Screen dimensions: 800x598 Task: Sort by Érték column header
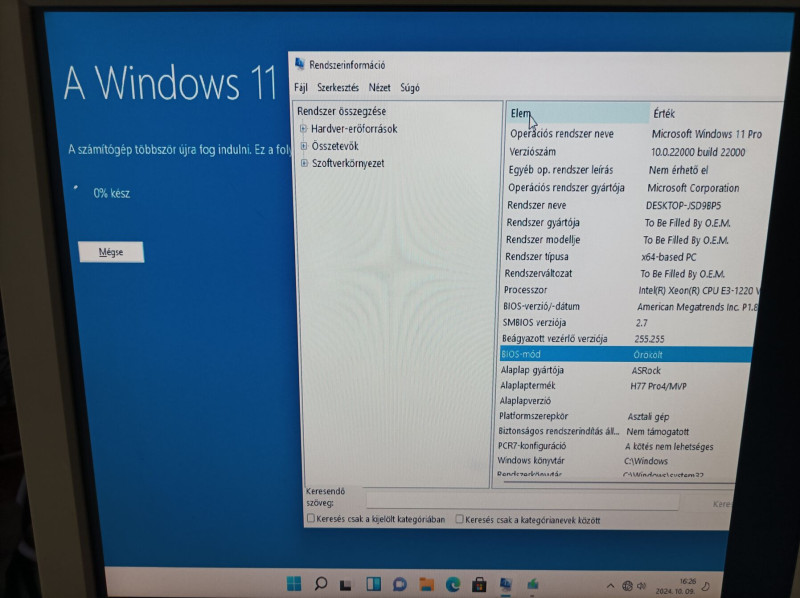pos(714,113)
